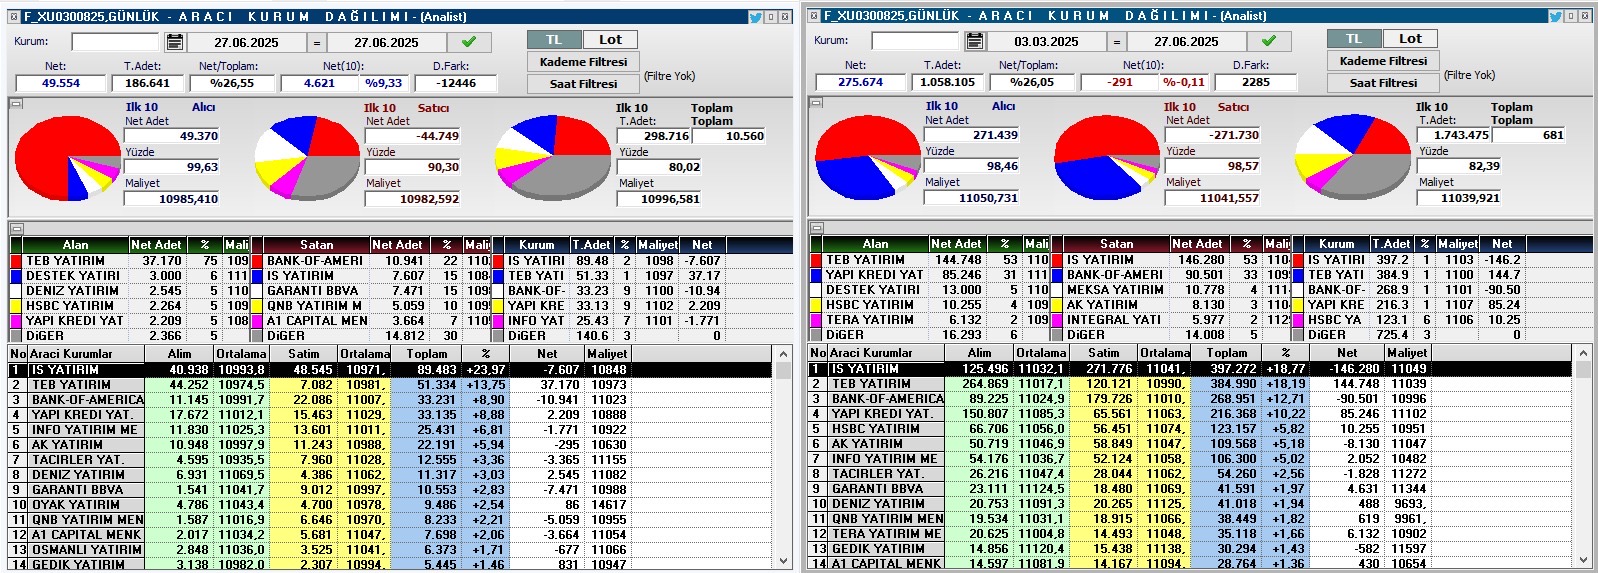Click Alıcı pie chart in right window
The height and width of the screenshot is (573, 1598).
(868, 157)
